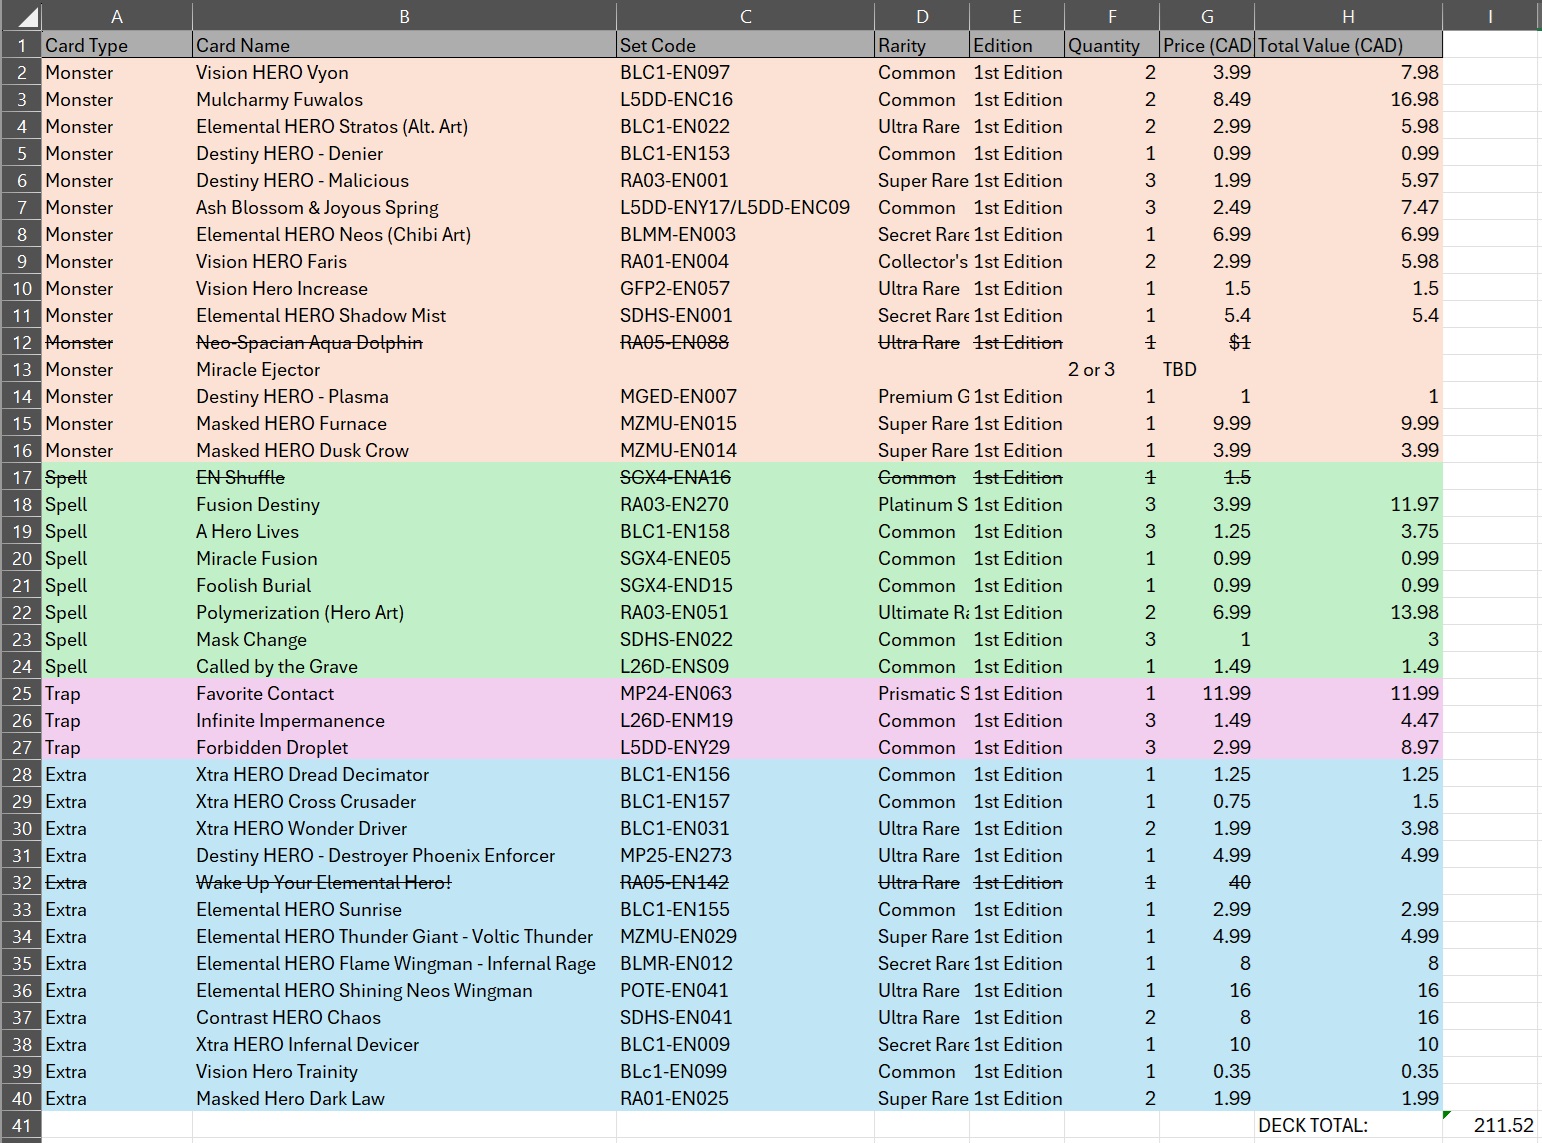Select the row 12 header number
The image size is (1542, 1143).
[x=21, y=342]
